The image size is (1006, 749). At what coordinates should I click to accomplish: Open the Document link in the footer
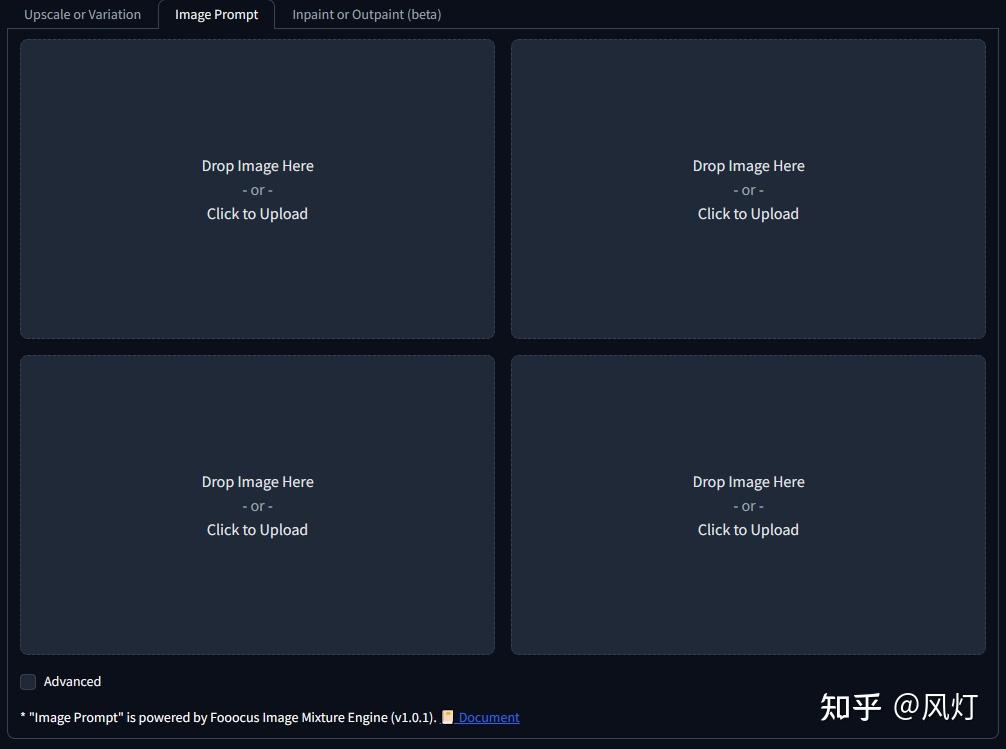[489, 716]
